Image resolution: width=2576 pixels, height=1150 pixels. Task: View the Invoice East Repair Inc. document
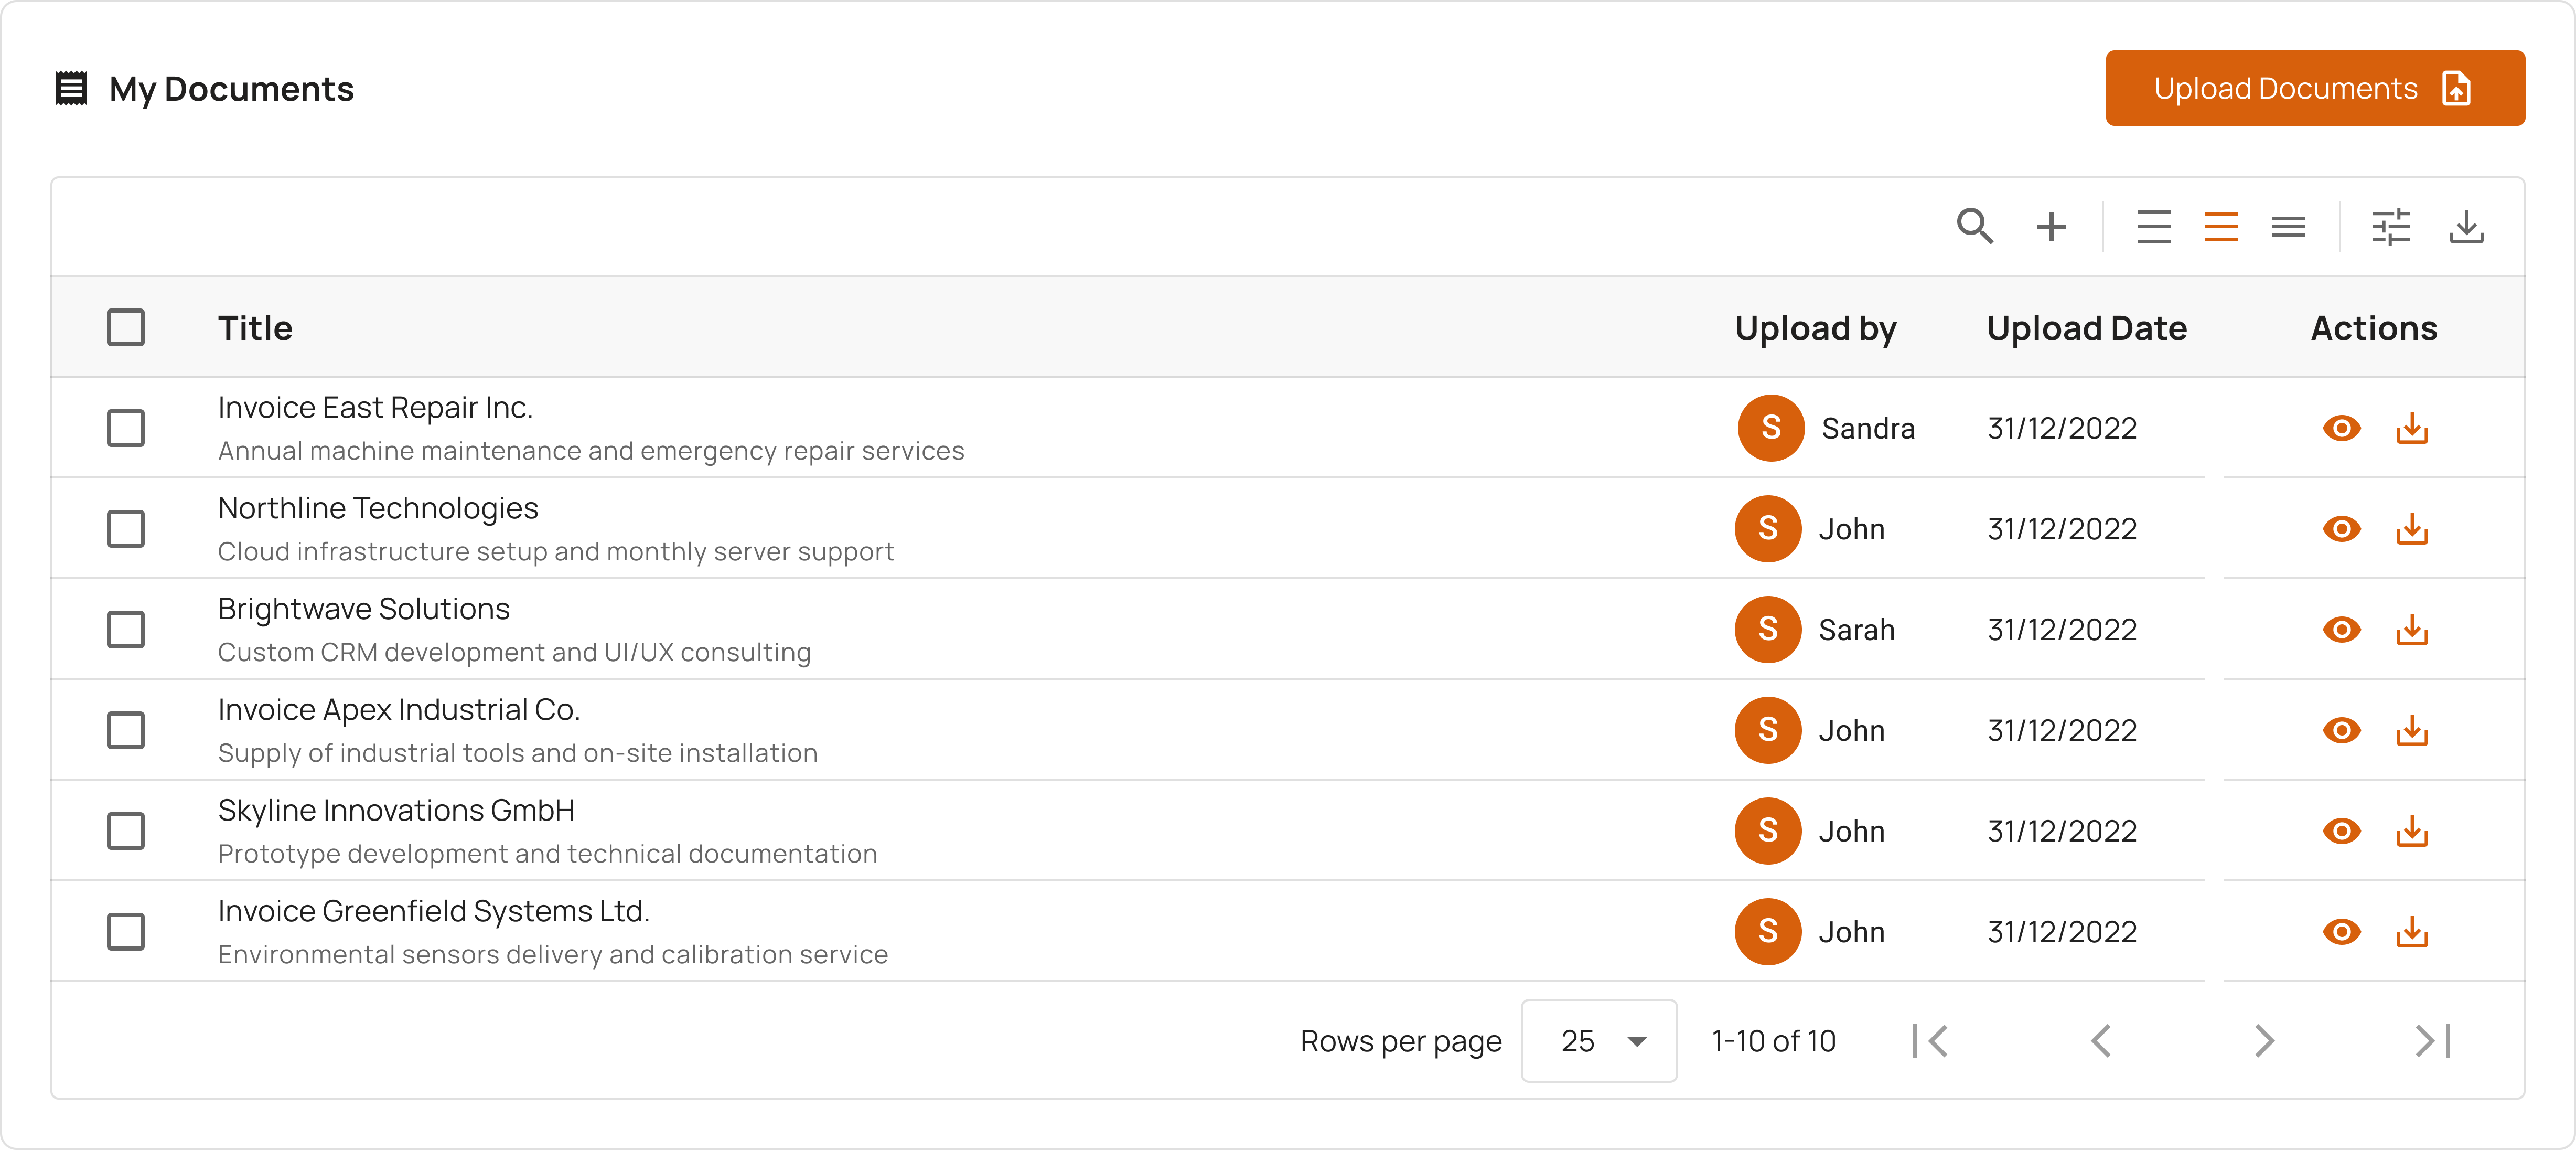(x=2341, y=428)
